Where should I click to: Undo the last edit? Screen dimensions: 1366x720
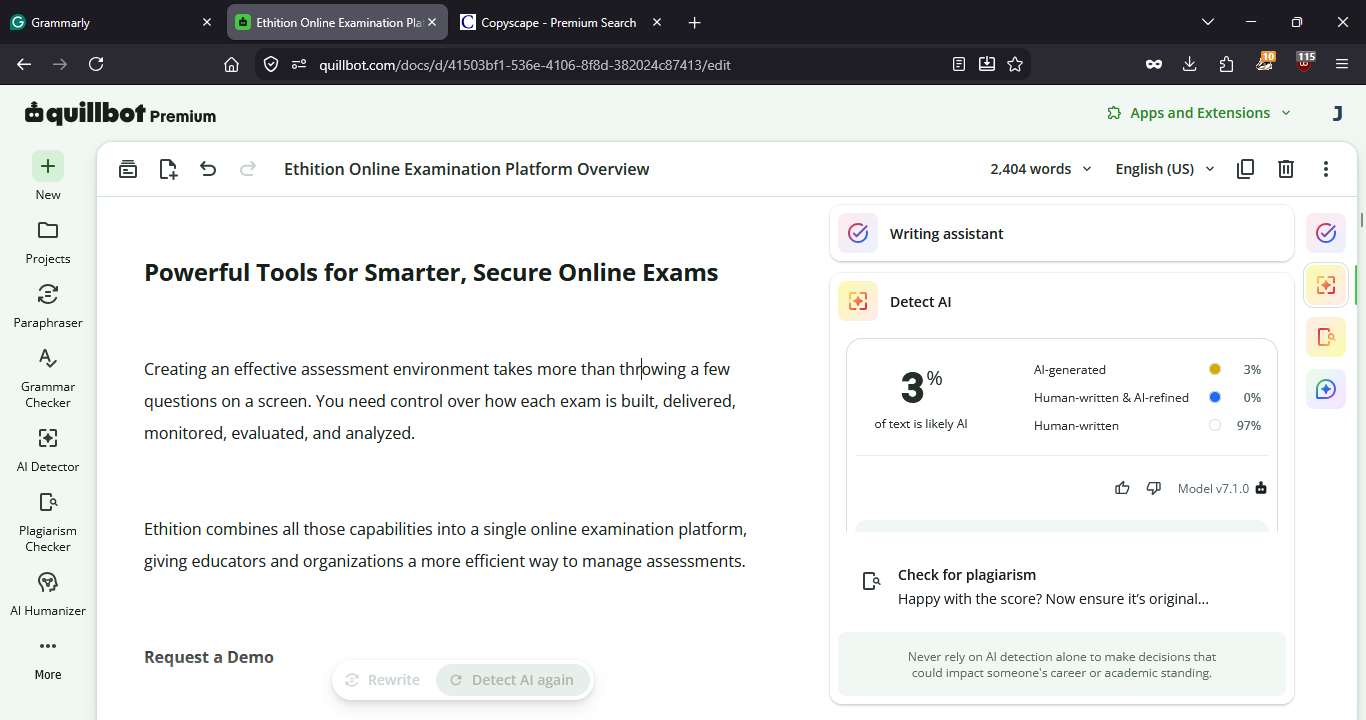[x=208, y=169]
